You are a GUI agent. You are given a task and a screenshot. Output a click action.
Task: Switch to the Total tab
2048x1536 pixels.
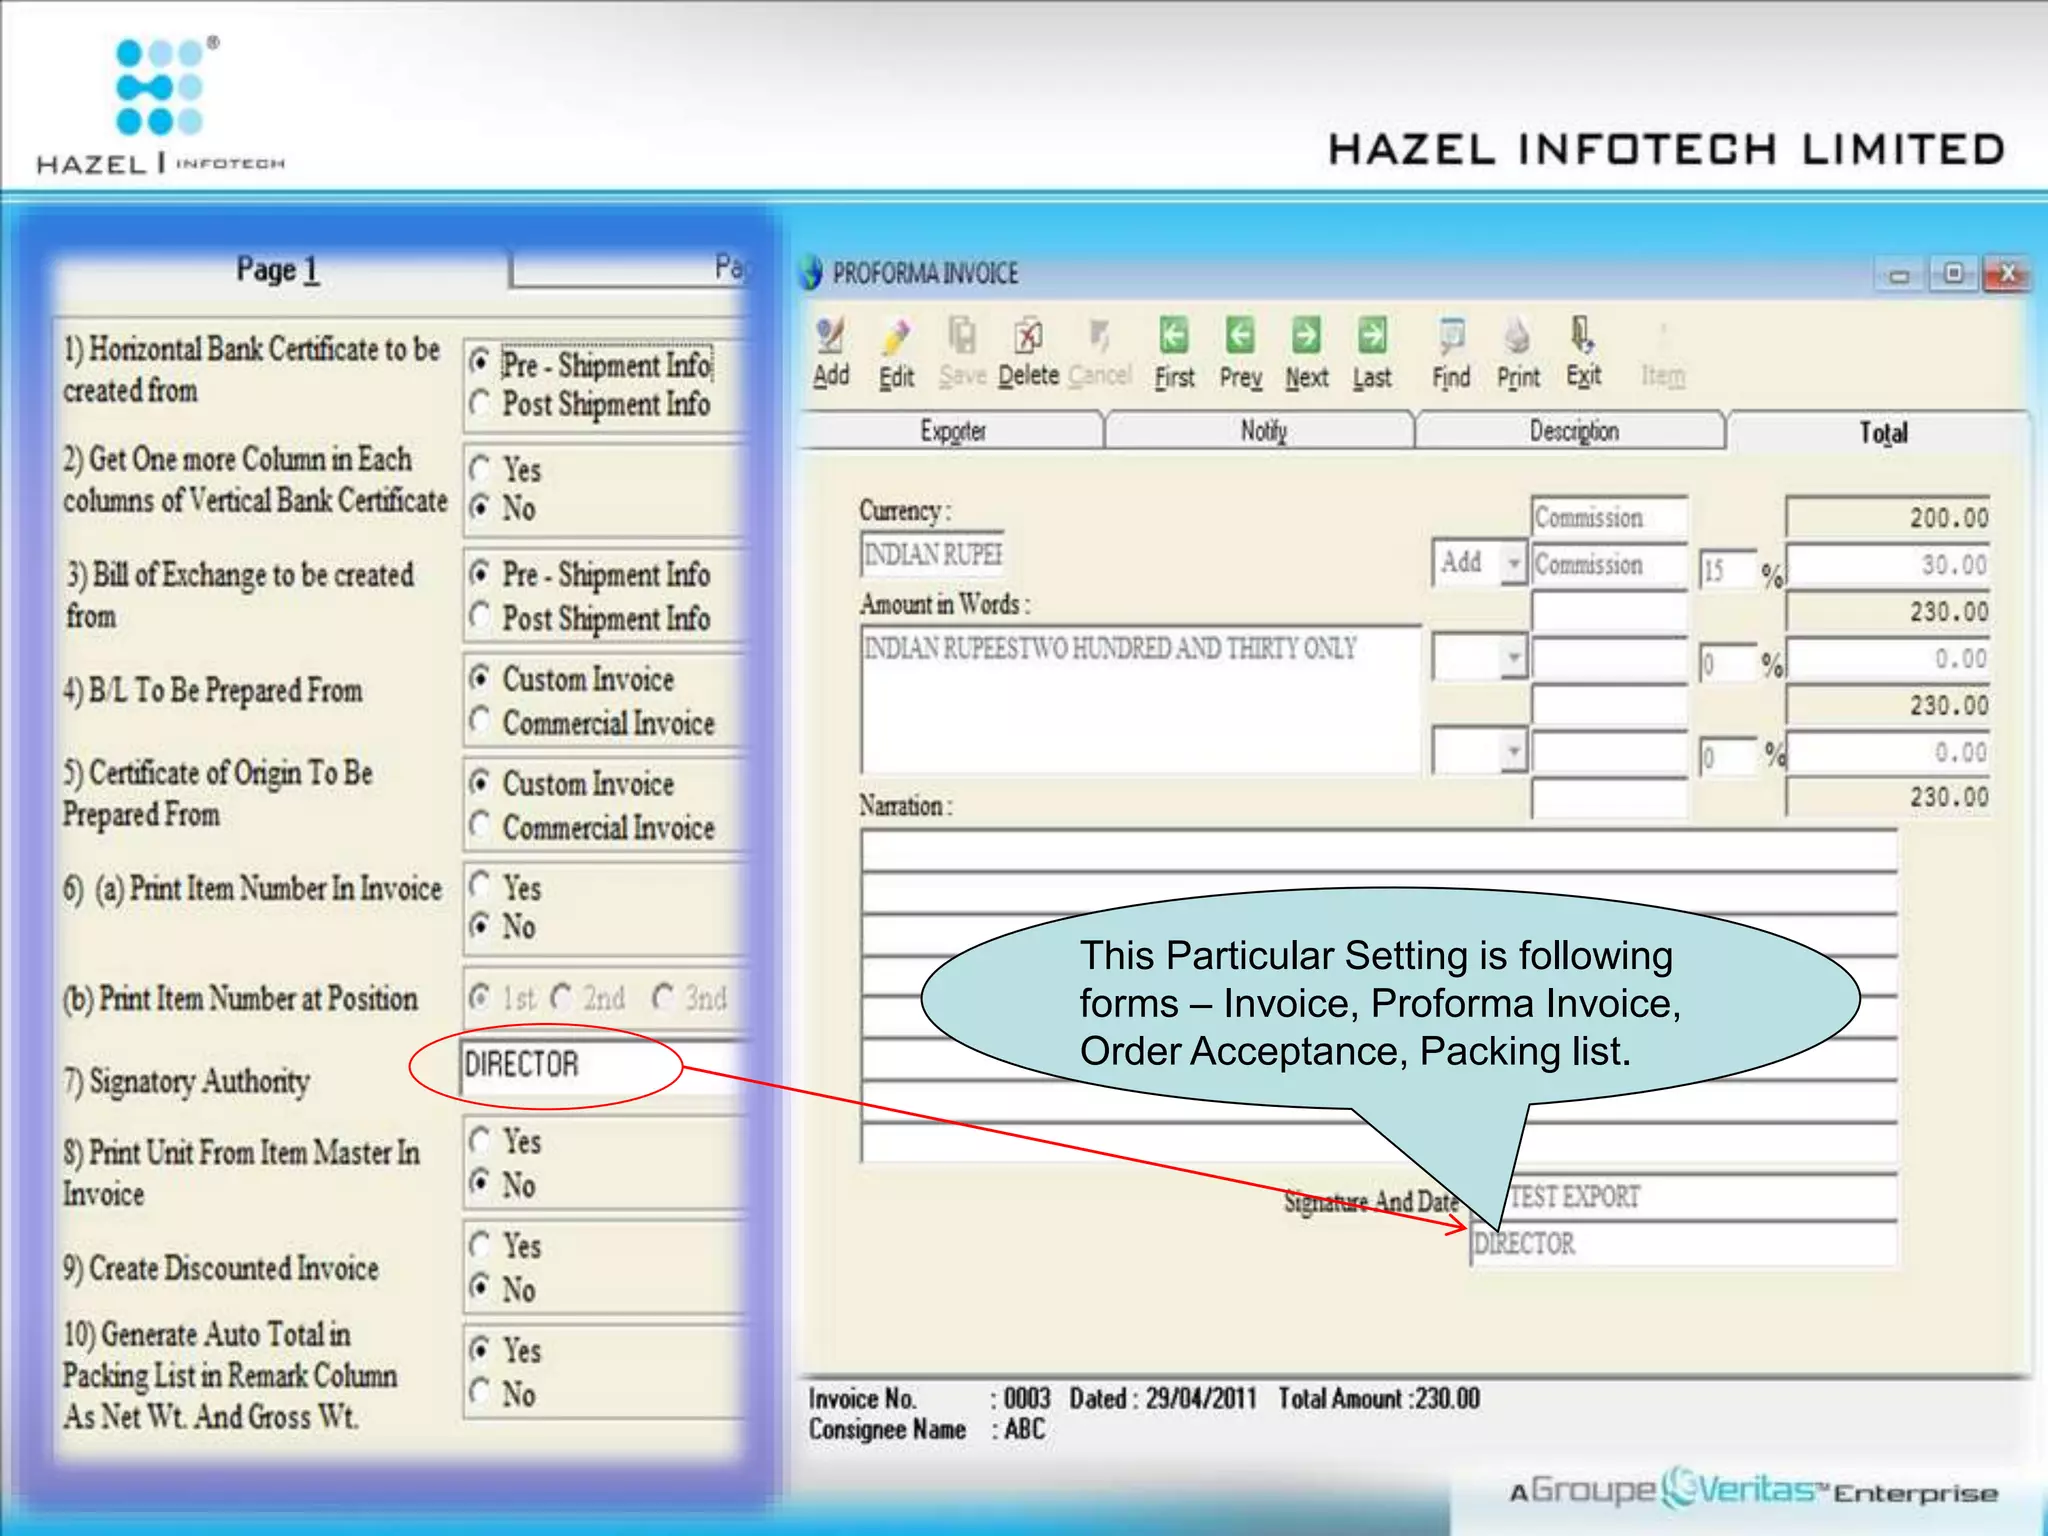tap(1882, 432)
